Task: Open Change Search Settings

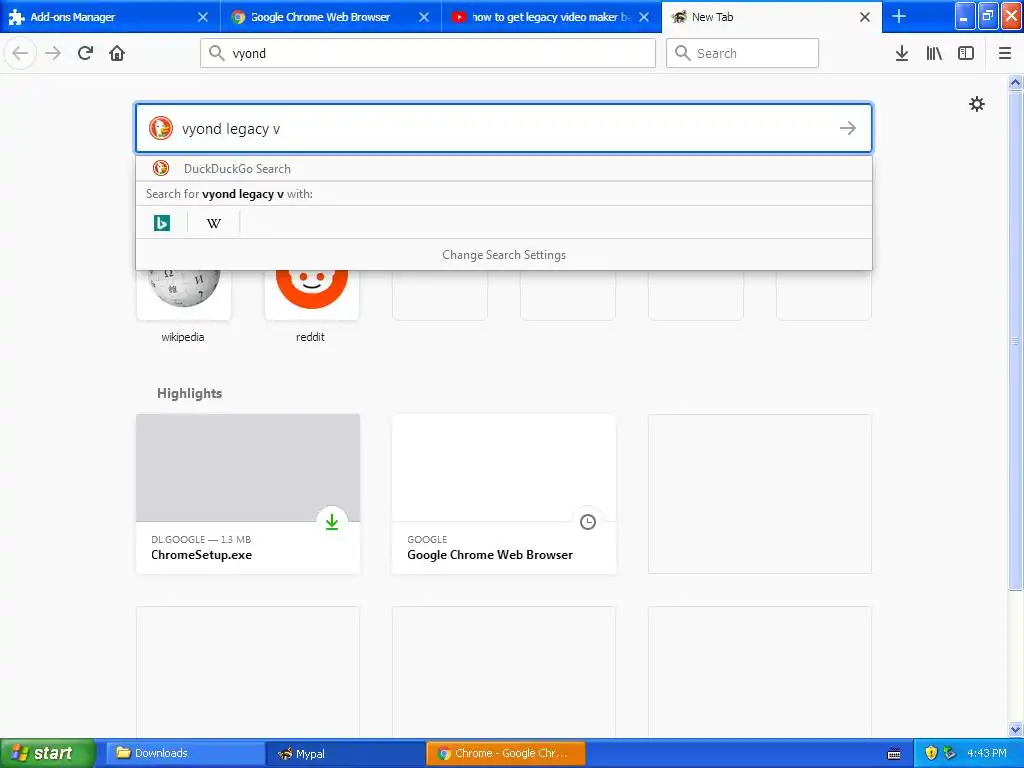Action: pos(504,255)
